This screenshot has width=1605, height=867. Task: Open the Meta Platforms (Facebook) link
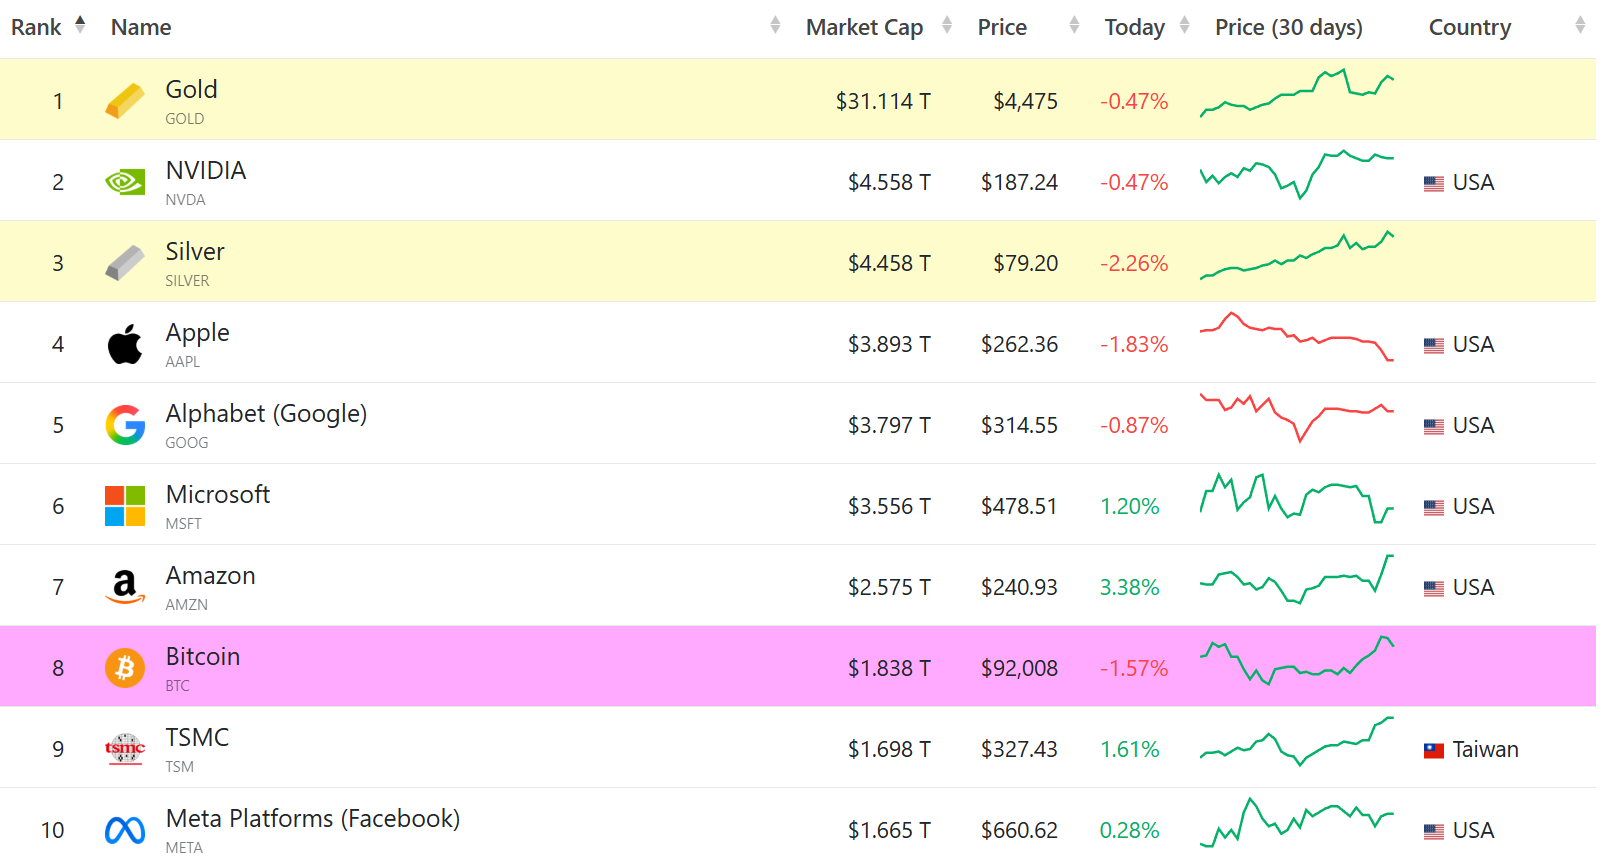(x=312, y=819)
